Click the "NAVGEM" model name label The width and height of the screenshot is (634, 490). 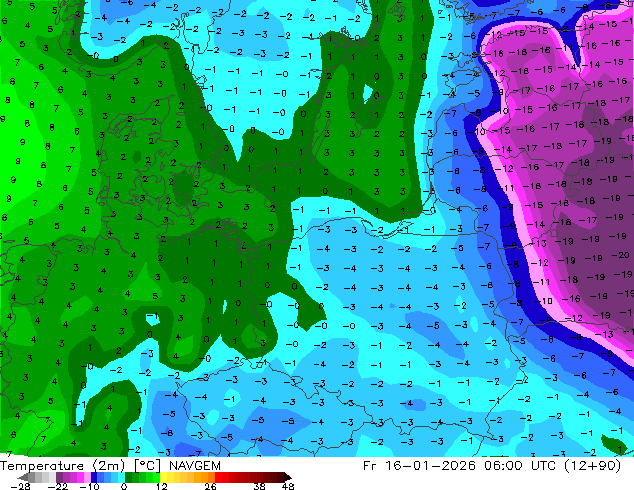tap(194, 466)
